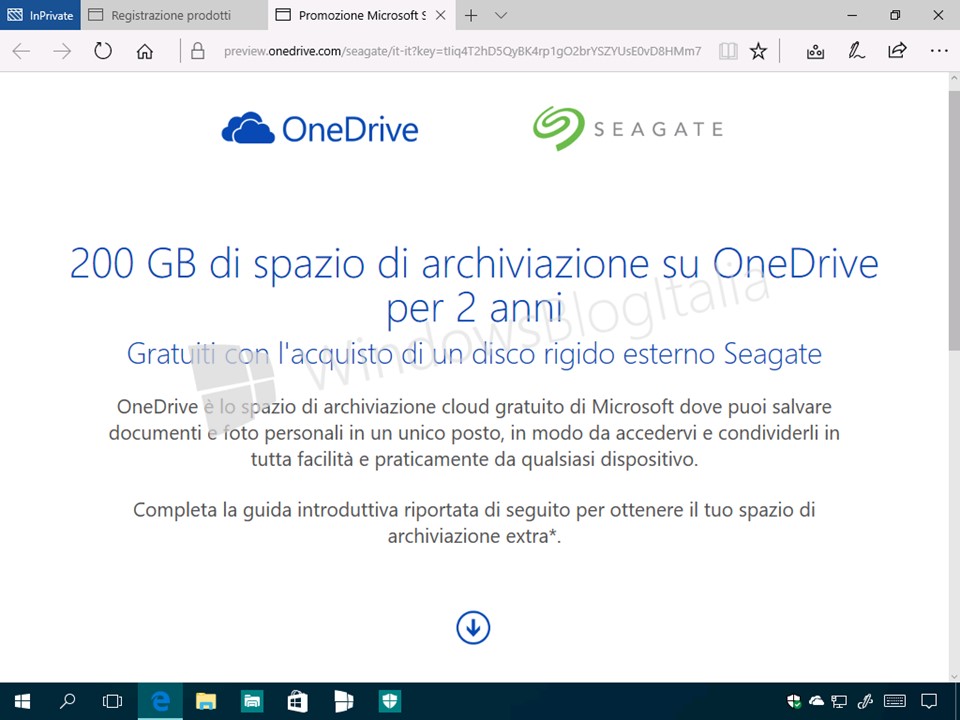Open Windows Ink Workspace tray icon

tap(865, 701)
